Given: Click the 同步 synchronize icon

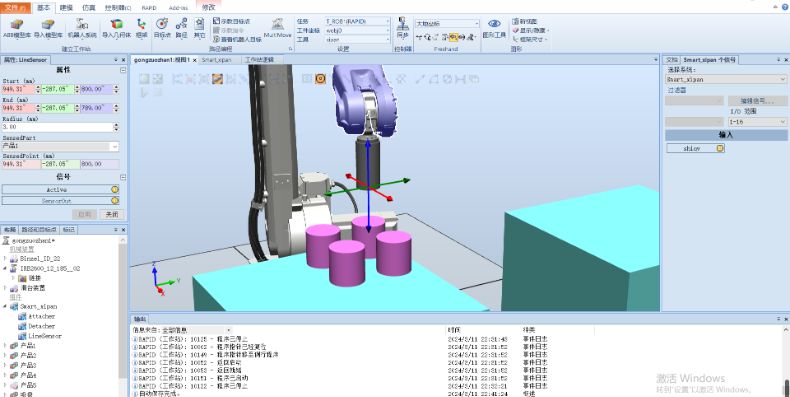Looking at the screenshot, I should pyautogui.click(x=402, y=28).
